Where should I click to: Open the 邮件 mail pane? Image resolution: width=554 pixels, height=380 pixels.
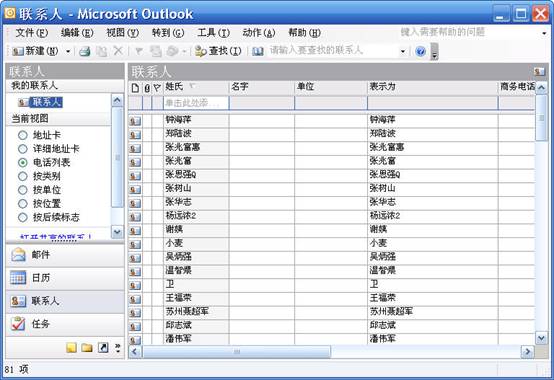click(x=65, y=255)
